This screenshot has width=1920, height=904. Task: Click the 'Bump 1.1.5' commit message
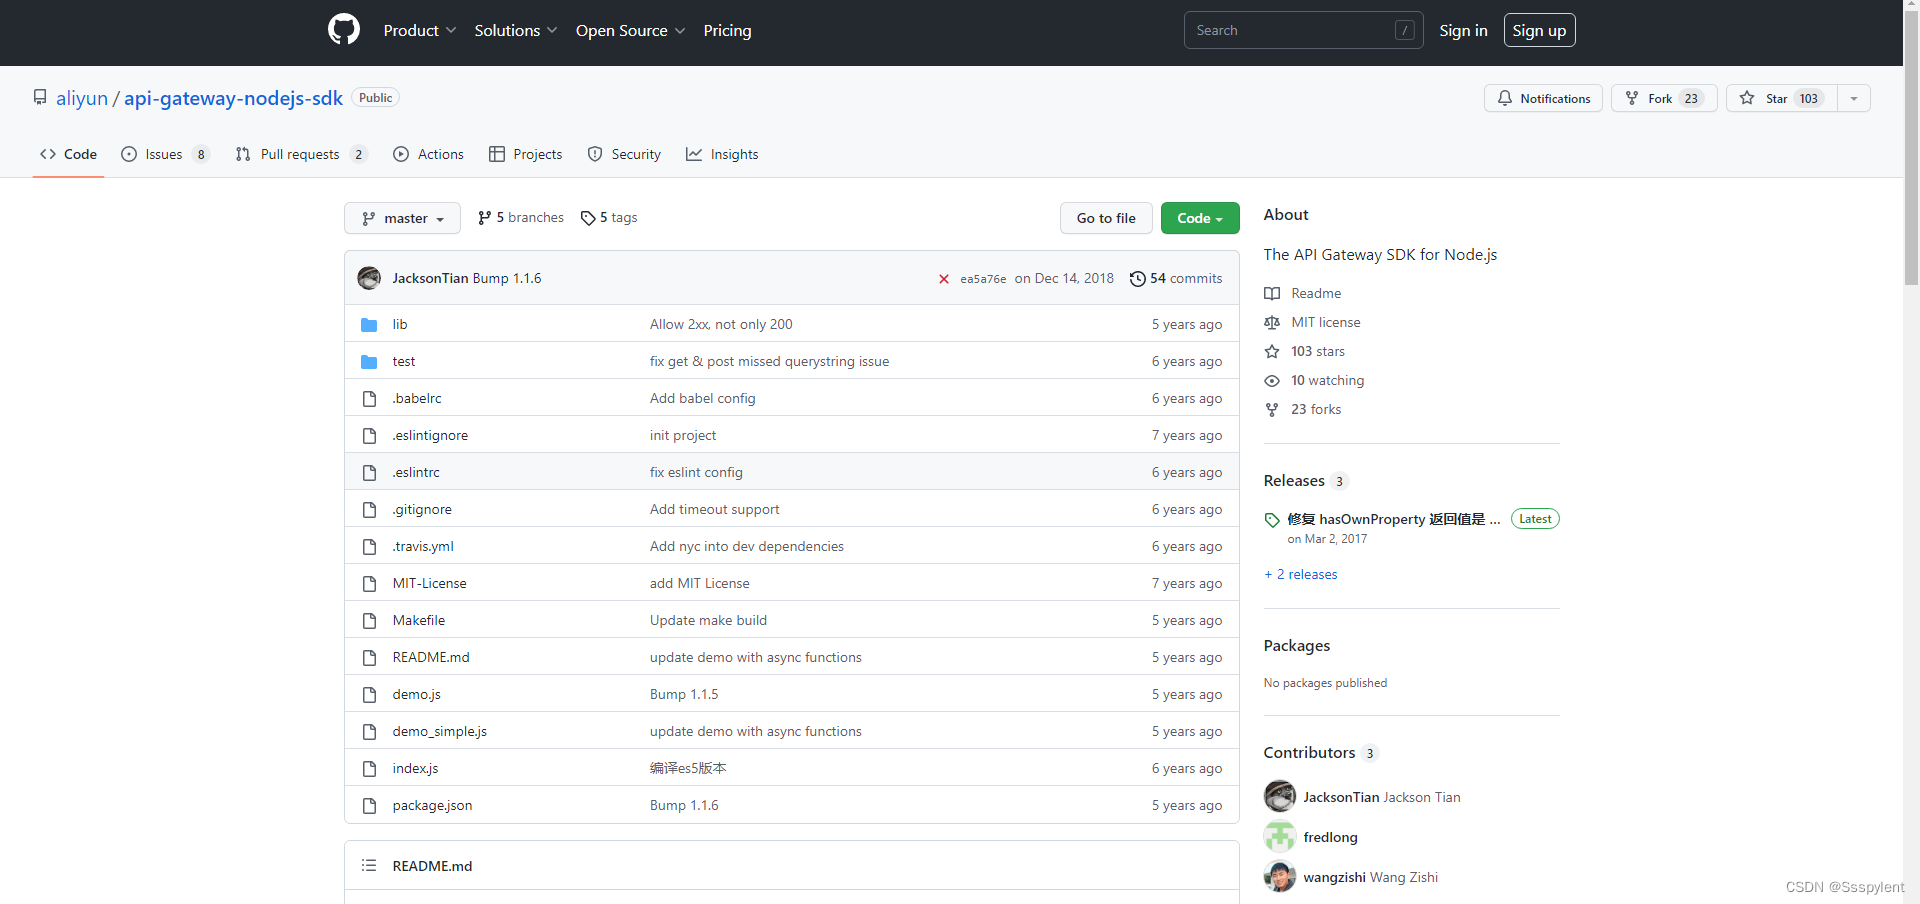coord(684,695)
